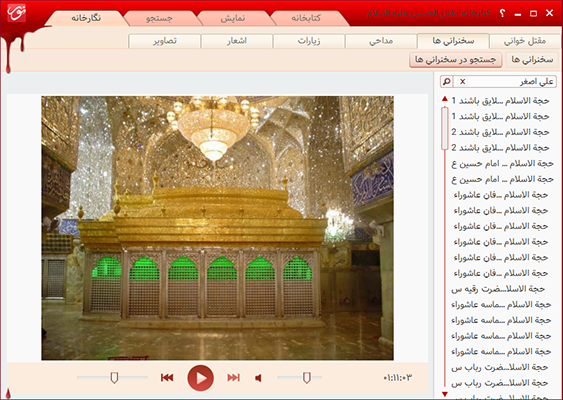Click the lecture list scrollbar thumb
The height and width of the screenshot is (400, 563).
click(445, 128)
